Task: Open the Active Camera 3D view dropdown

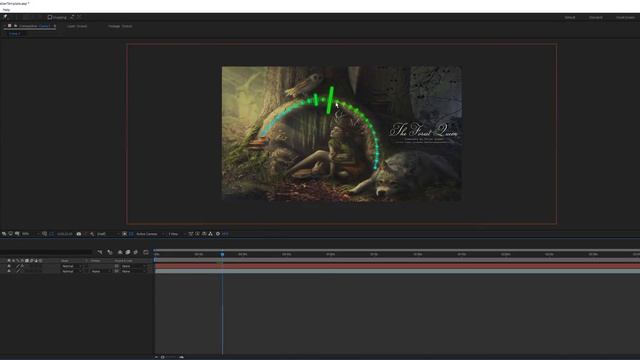Action: pyautogui.click(x=149, y=234)
